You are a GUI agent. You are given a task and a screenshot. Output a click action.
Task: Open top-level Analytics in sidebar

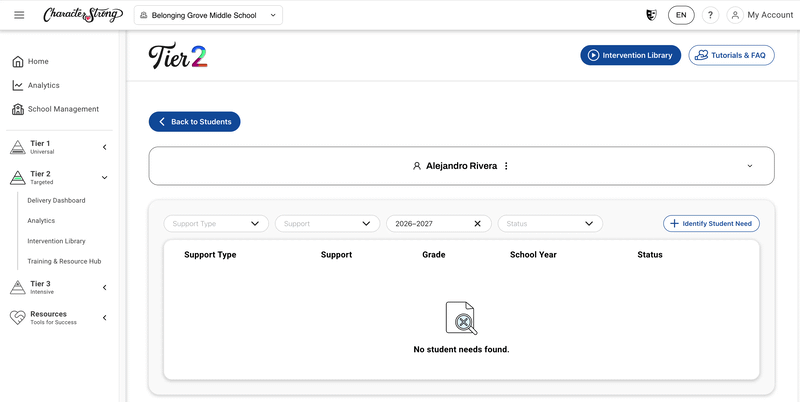click(x=44, y=85)
